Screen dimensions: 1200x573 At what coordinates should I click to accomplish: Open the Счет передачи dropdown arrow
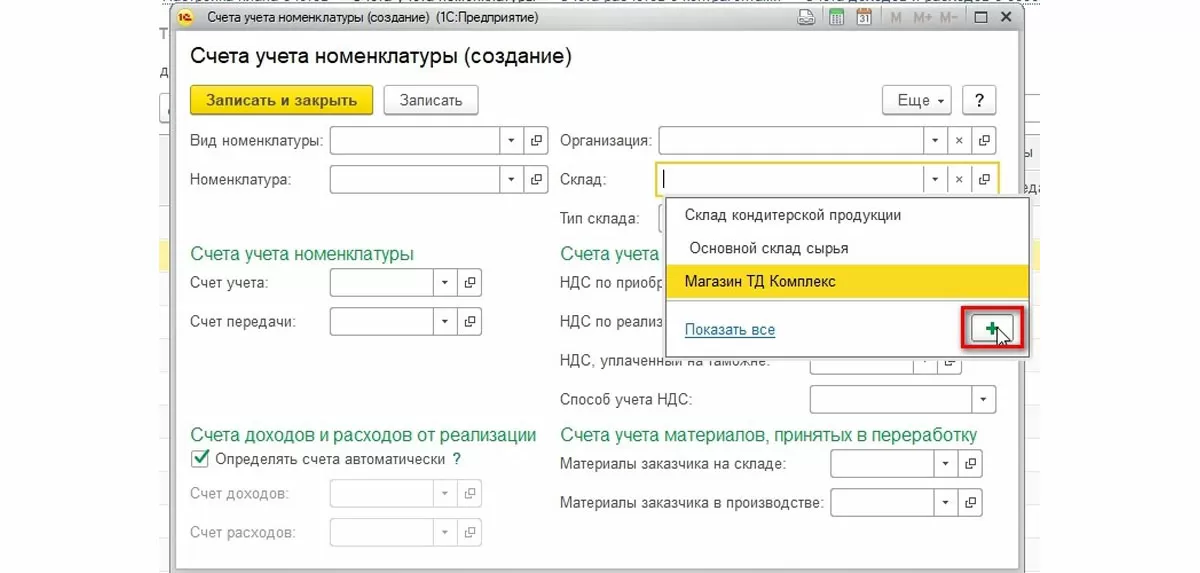coord(445,322)
